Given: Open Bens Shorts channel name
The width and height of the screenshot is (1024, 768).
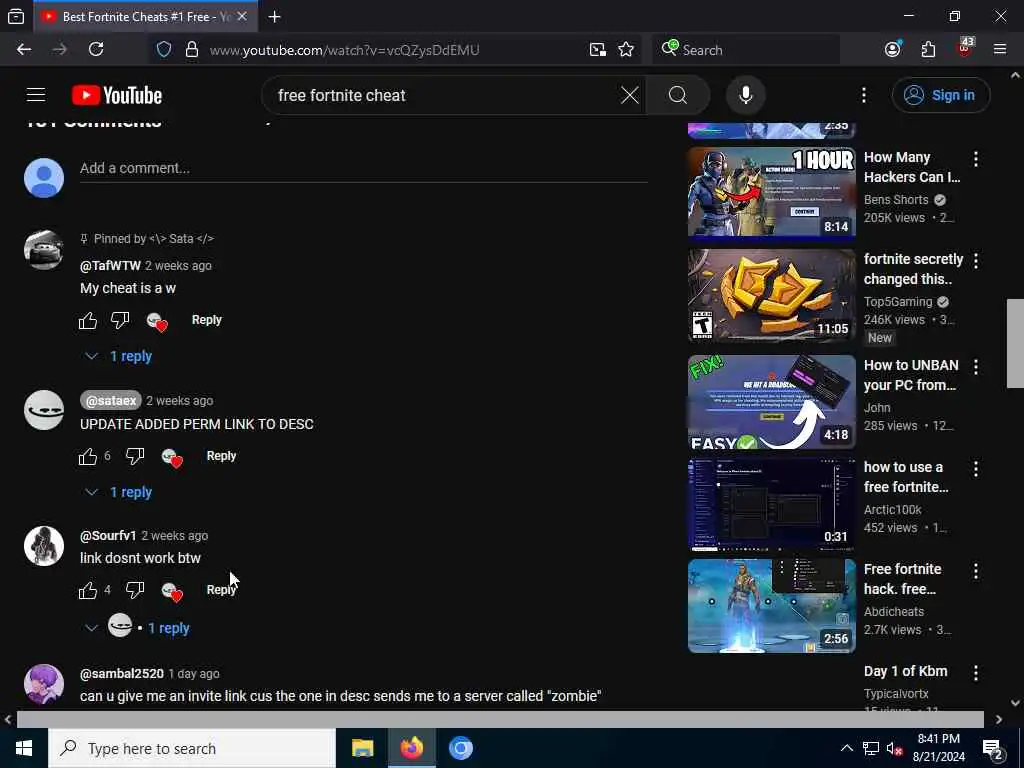Looking at the screenshot, I should pyautogui.click(x=896, y=200).
